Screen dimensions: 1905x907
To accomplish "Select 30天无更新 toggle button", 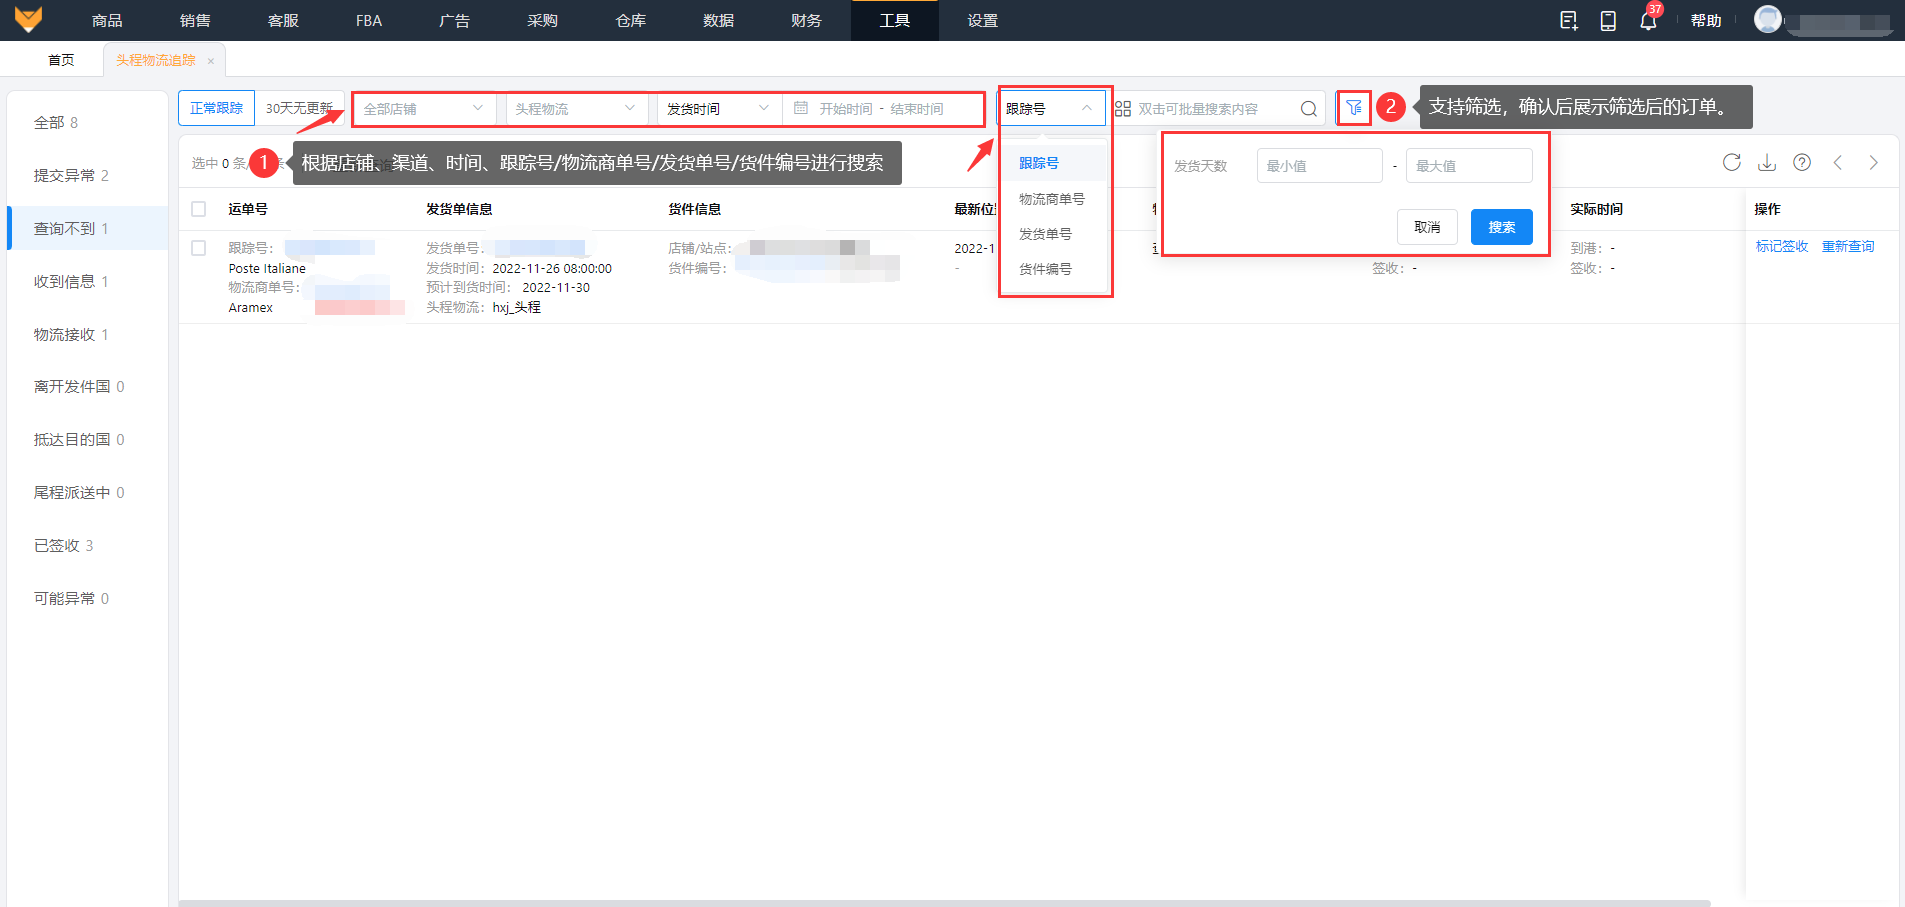I will pos(299,108).
